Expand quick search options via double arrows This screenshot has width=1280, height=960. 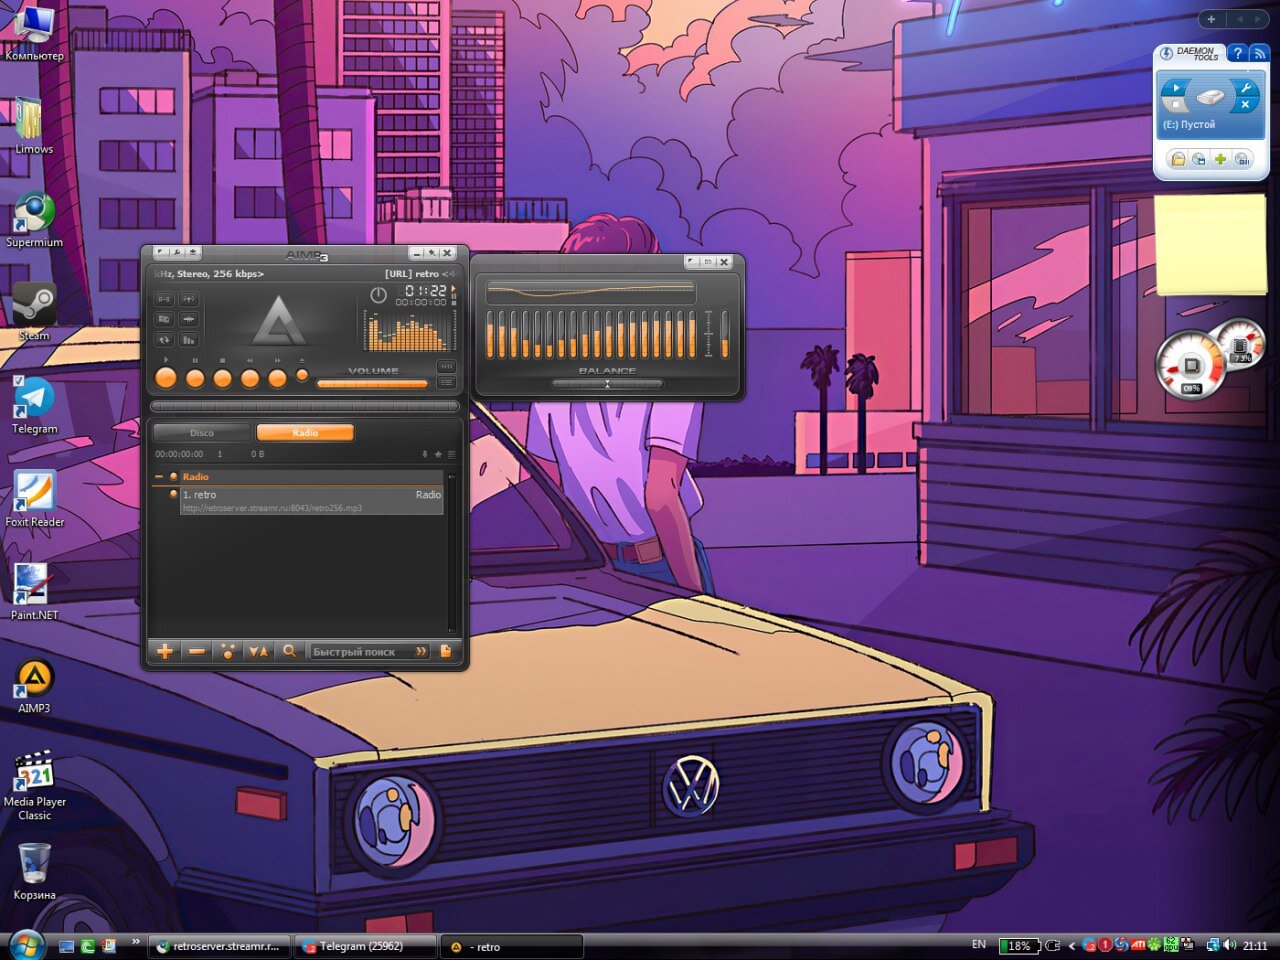coord(421,651)
